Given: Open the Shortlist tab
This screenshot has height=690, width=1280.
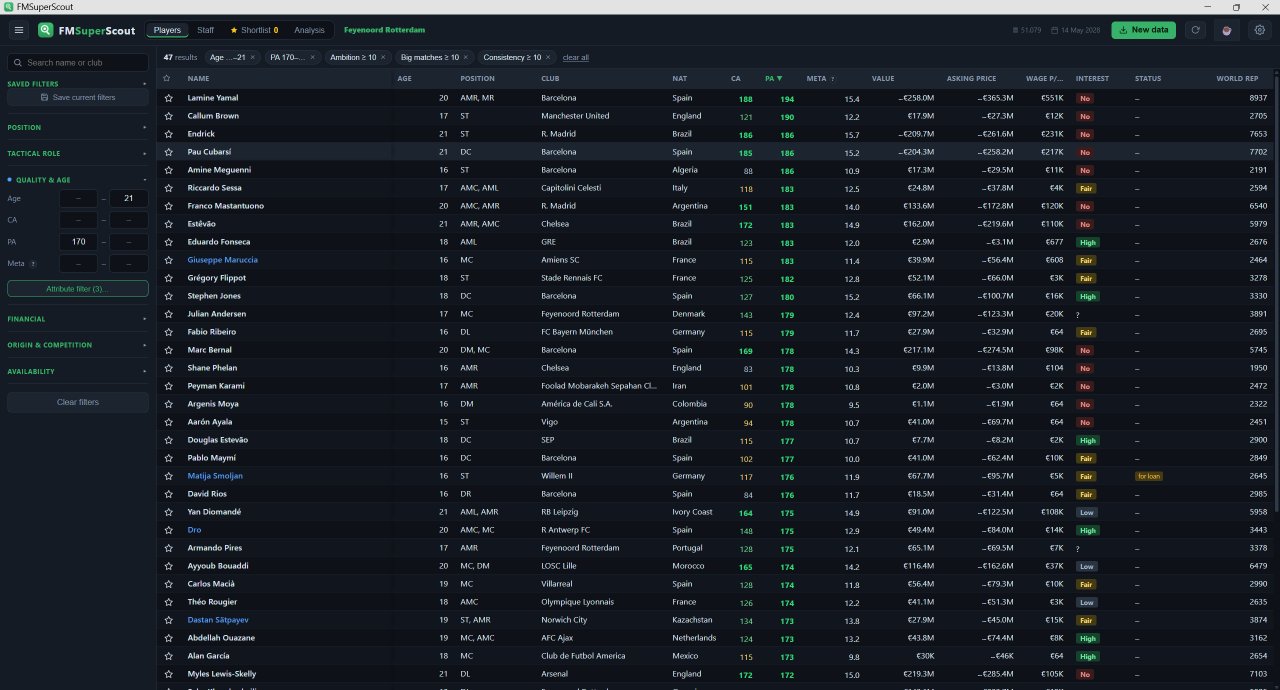Looking at the screenshot, I should [x=254, y=30].
